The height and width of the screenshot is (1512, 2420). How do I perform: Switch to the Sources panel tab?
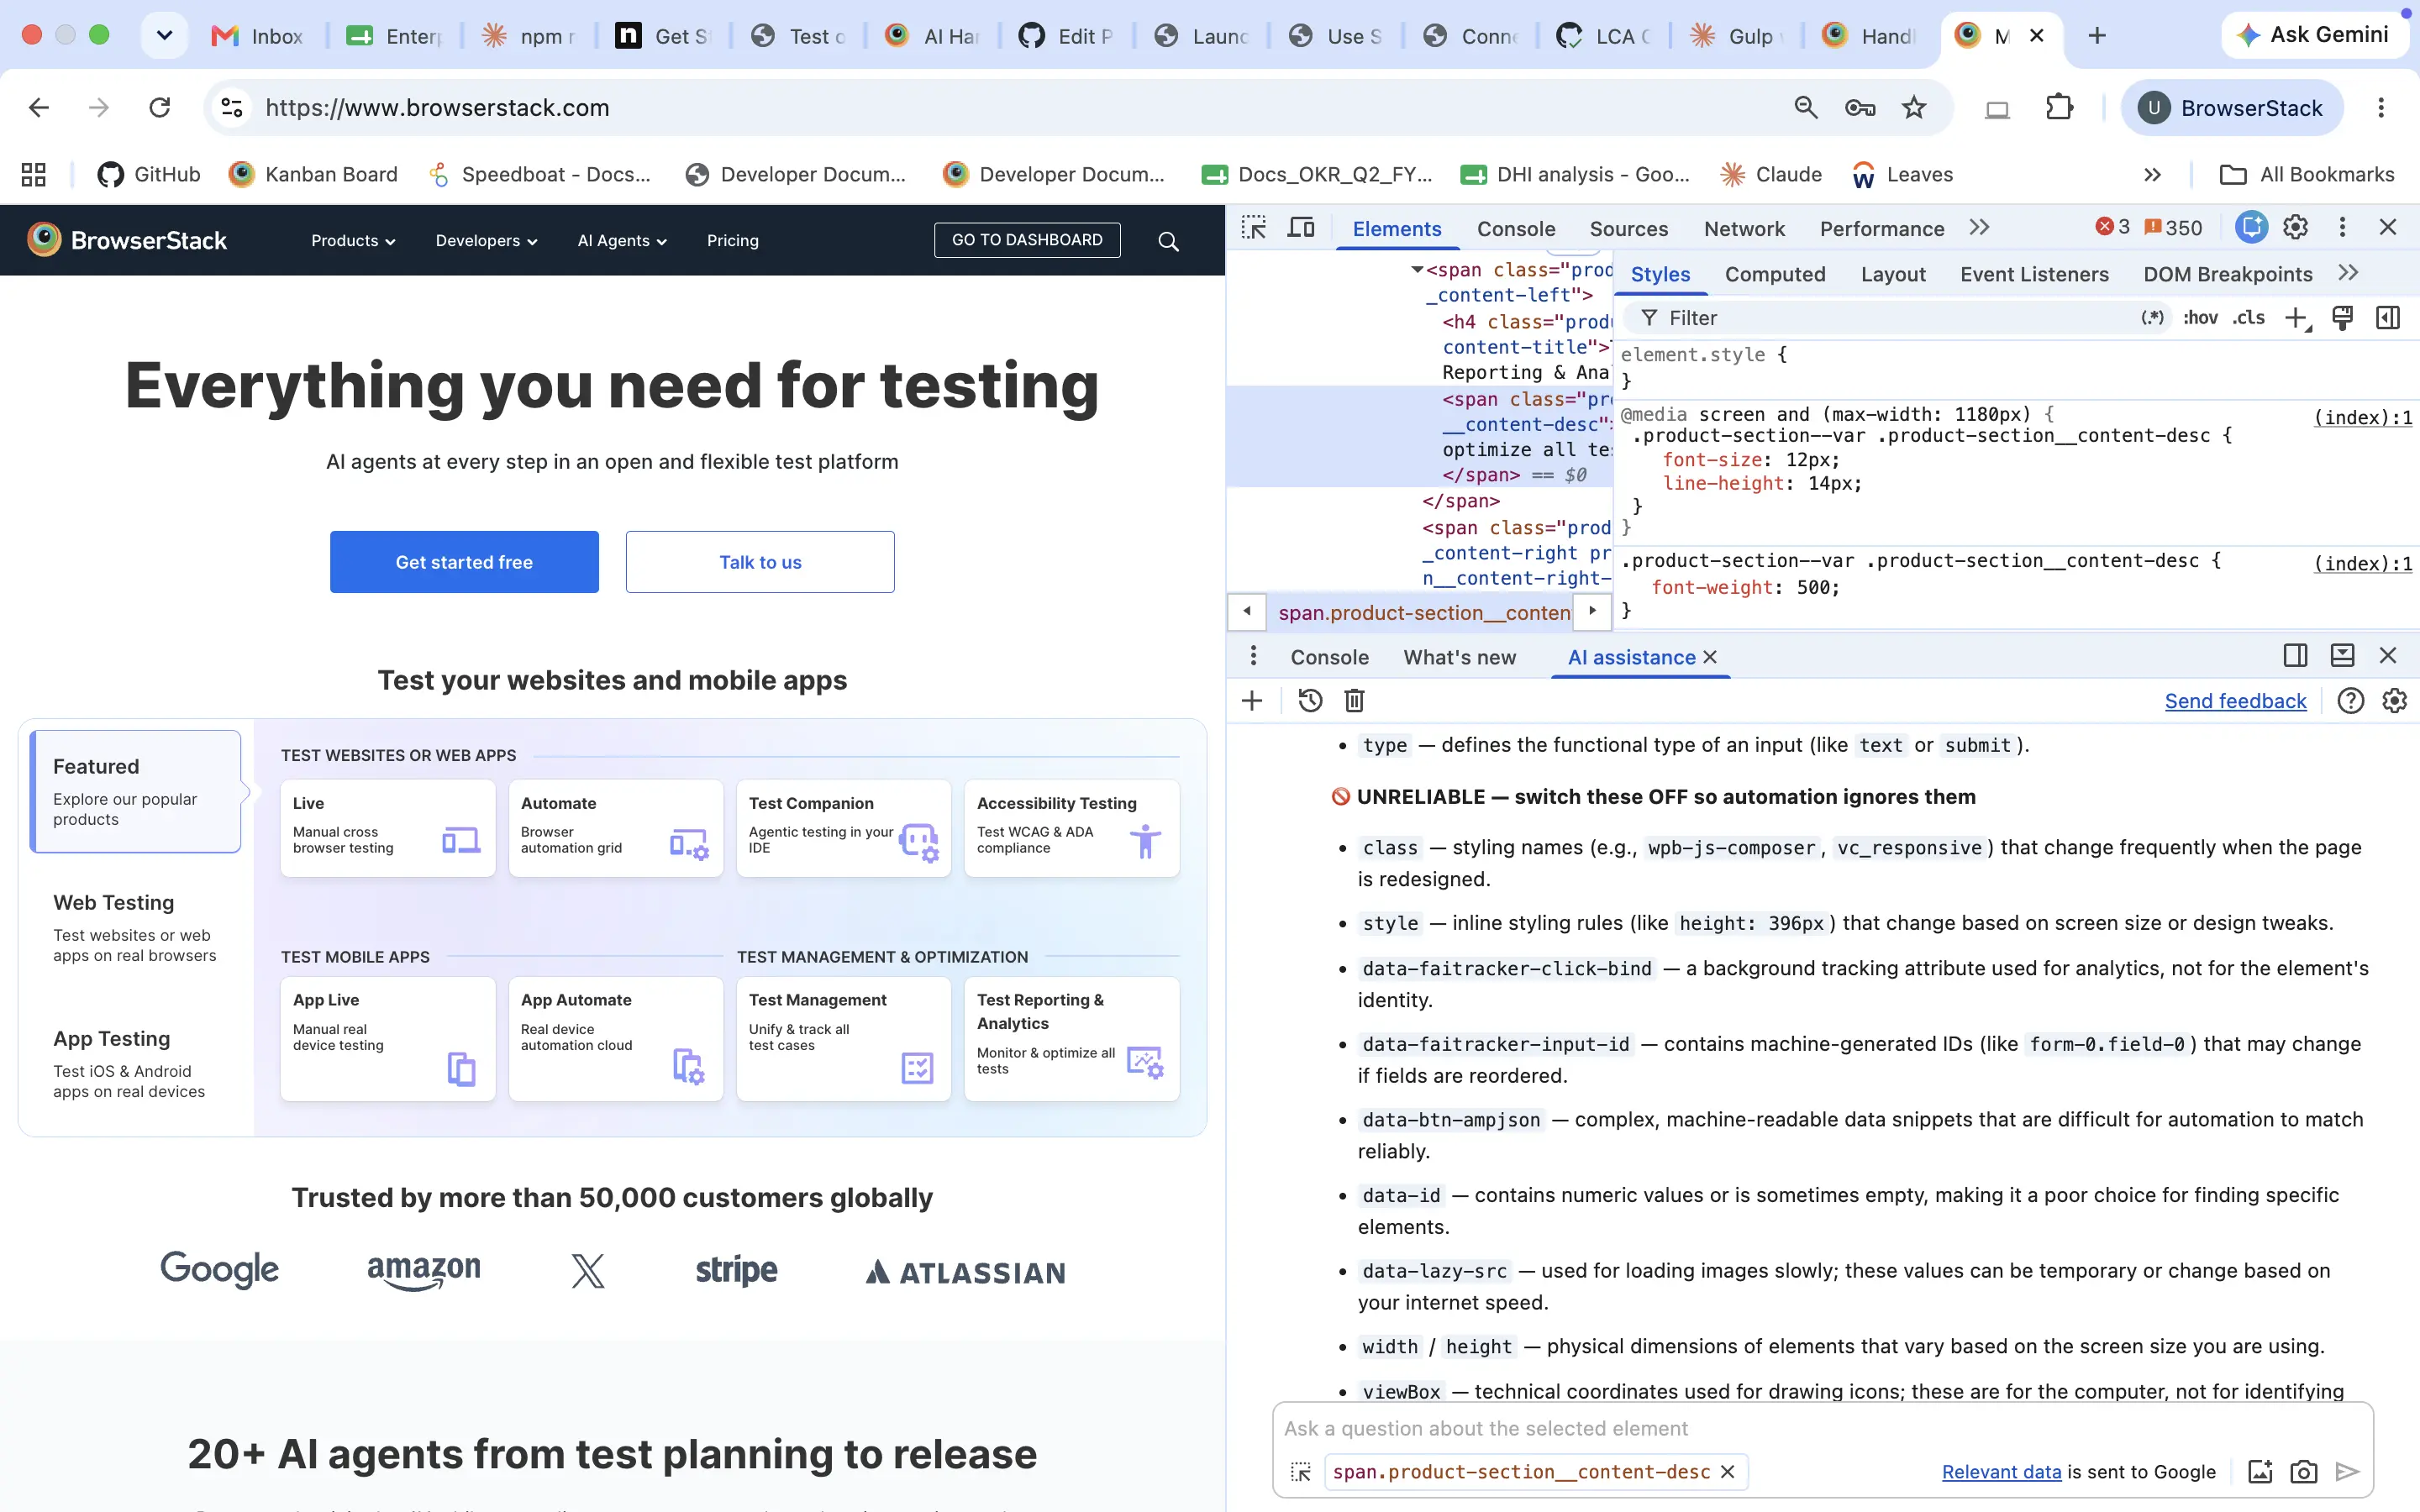click(x=1629, y=229)
